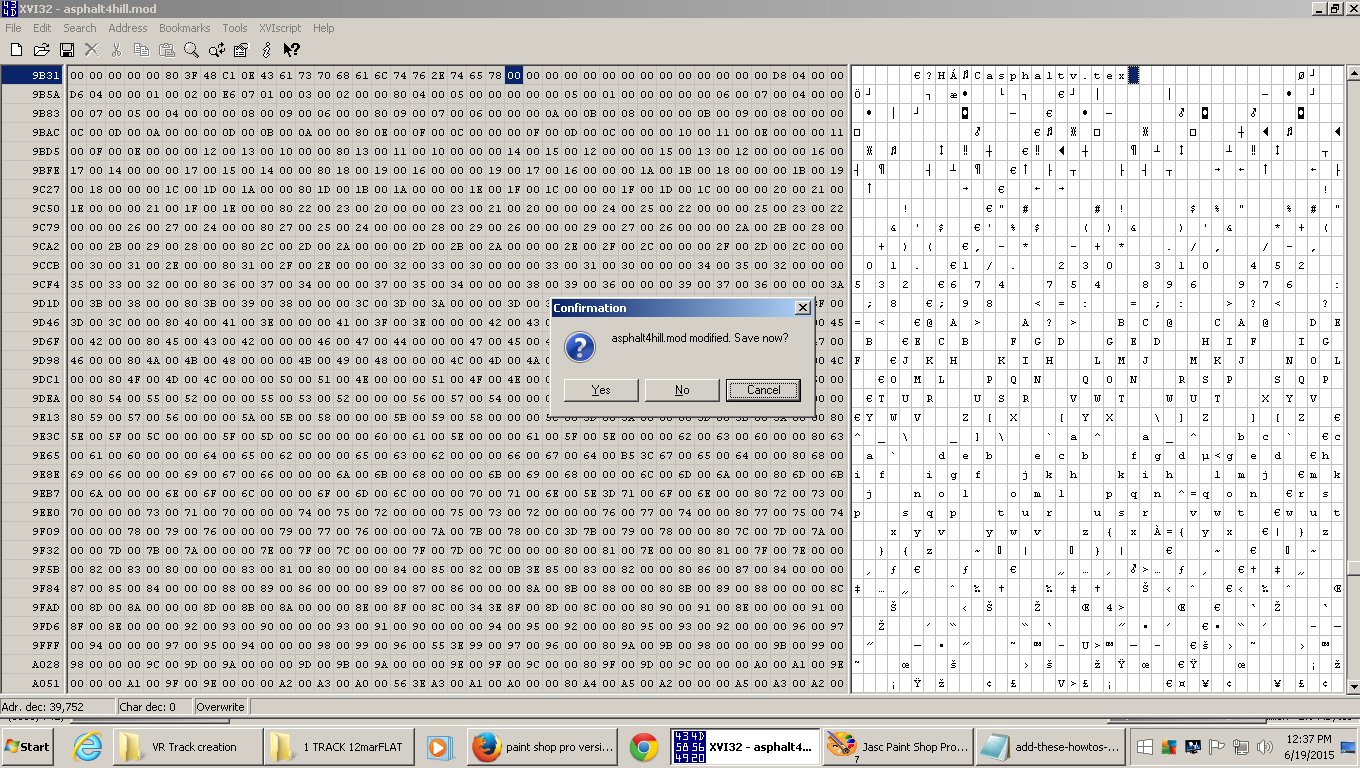Screen dimensions: 1360x768
Task: Switch to the add-these-howtos Notepad window
Action: (x=1051, y=747)
